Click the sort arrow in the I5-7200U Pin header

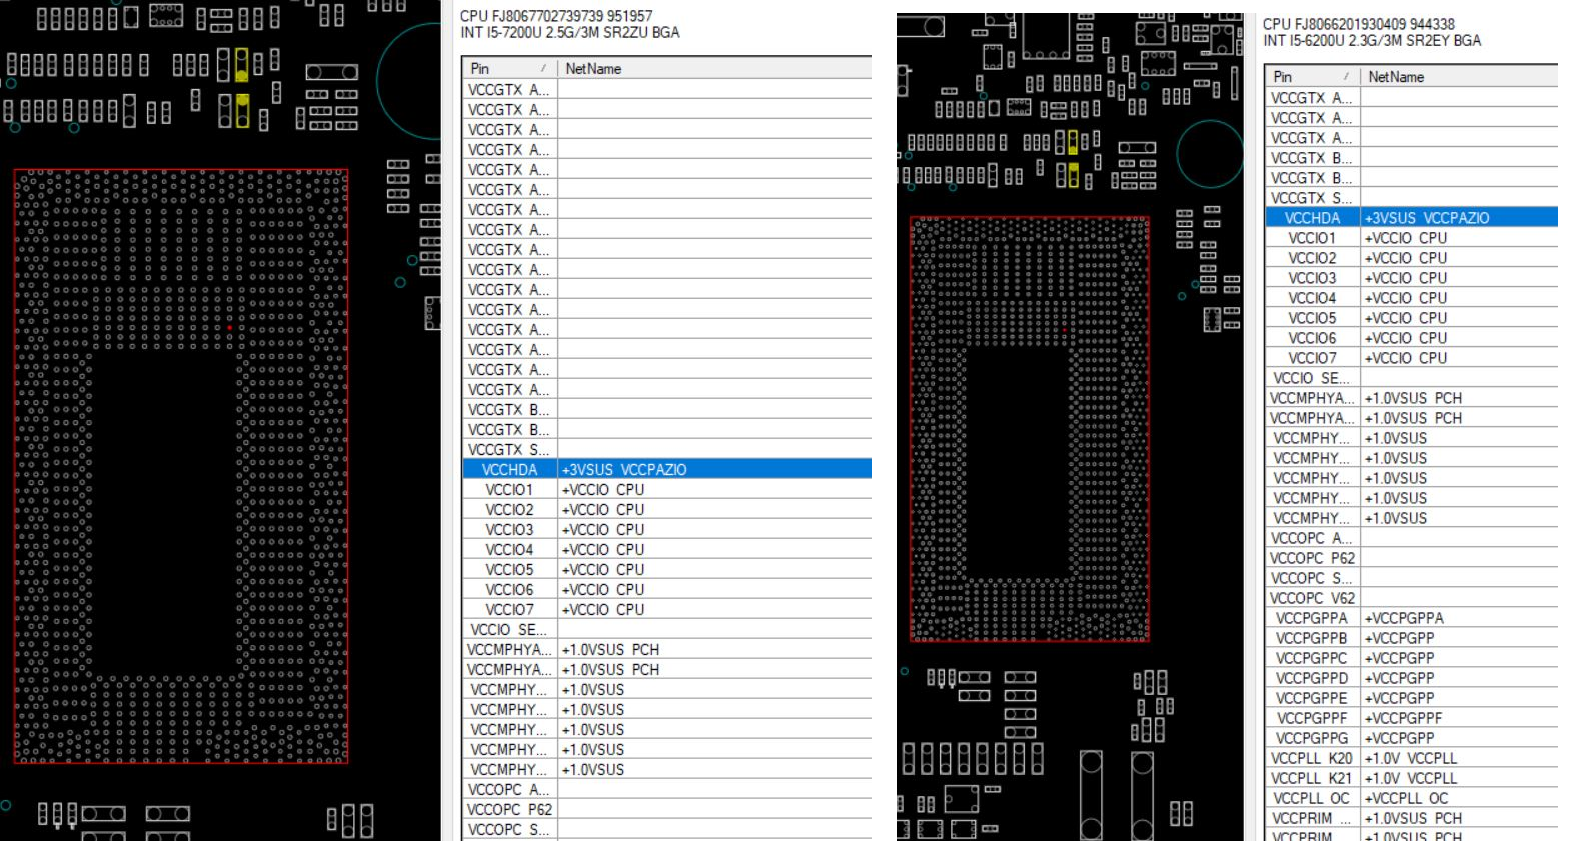coord(544,69)
